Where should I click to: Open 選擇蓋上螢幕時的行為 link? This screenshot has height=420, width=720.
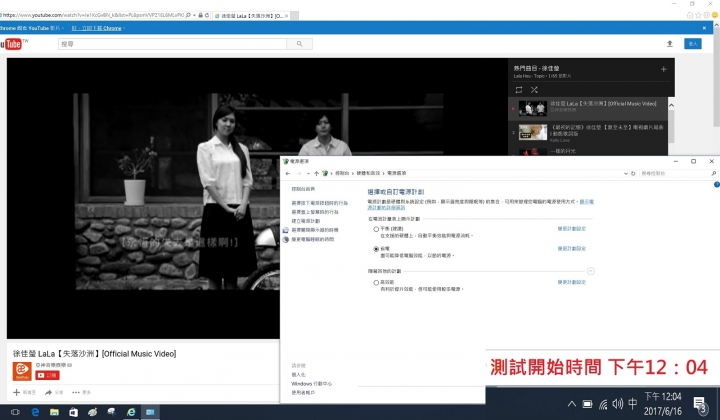point(315,212)
